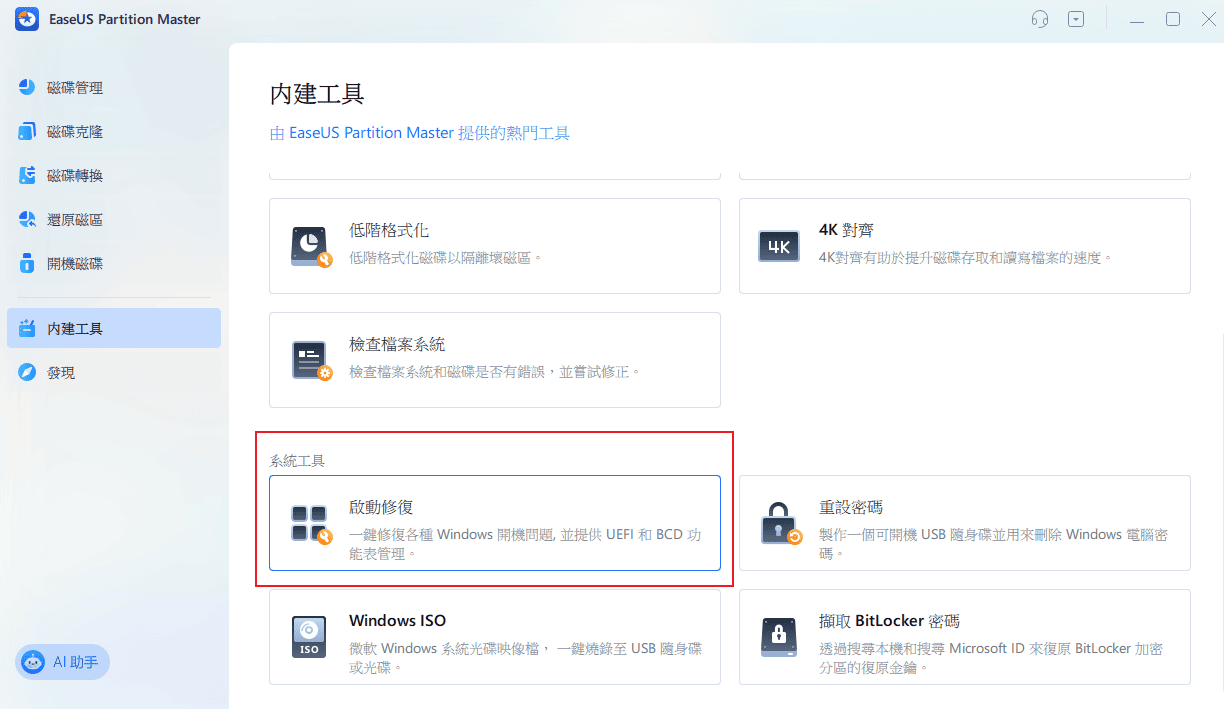
Task: Open the 發現 compass icon
Action: click(28, 373)
